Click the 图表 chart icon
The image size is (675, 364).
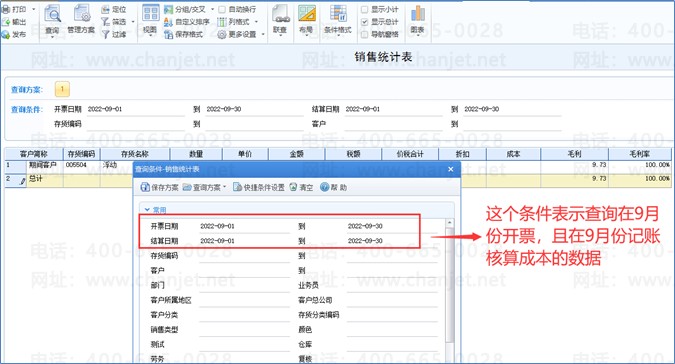(418, 14)
